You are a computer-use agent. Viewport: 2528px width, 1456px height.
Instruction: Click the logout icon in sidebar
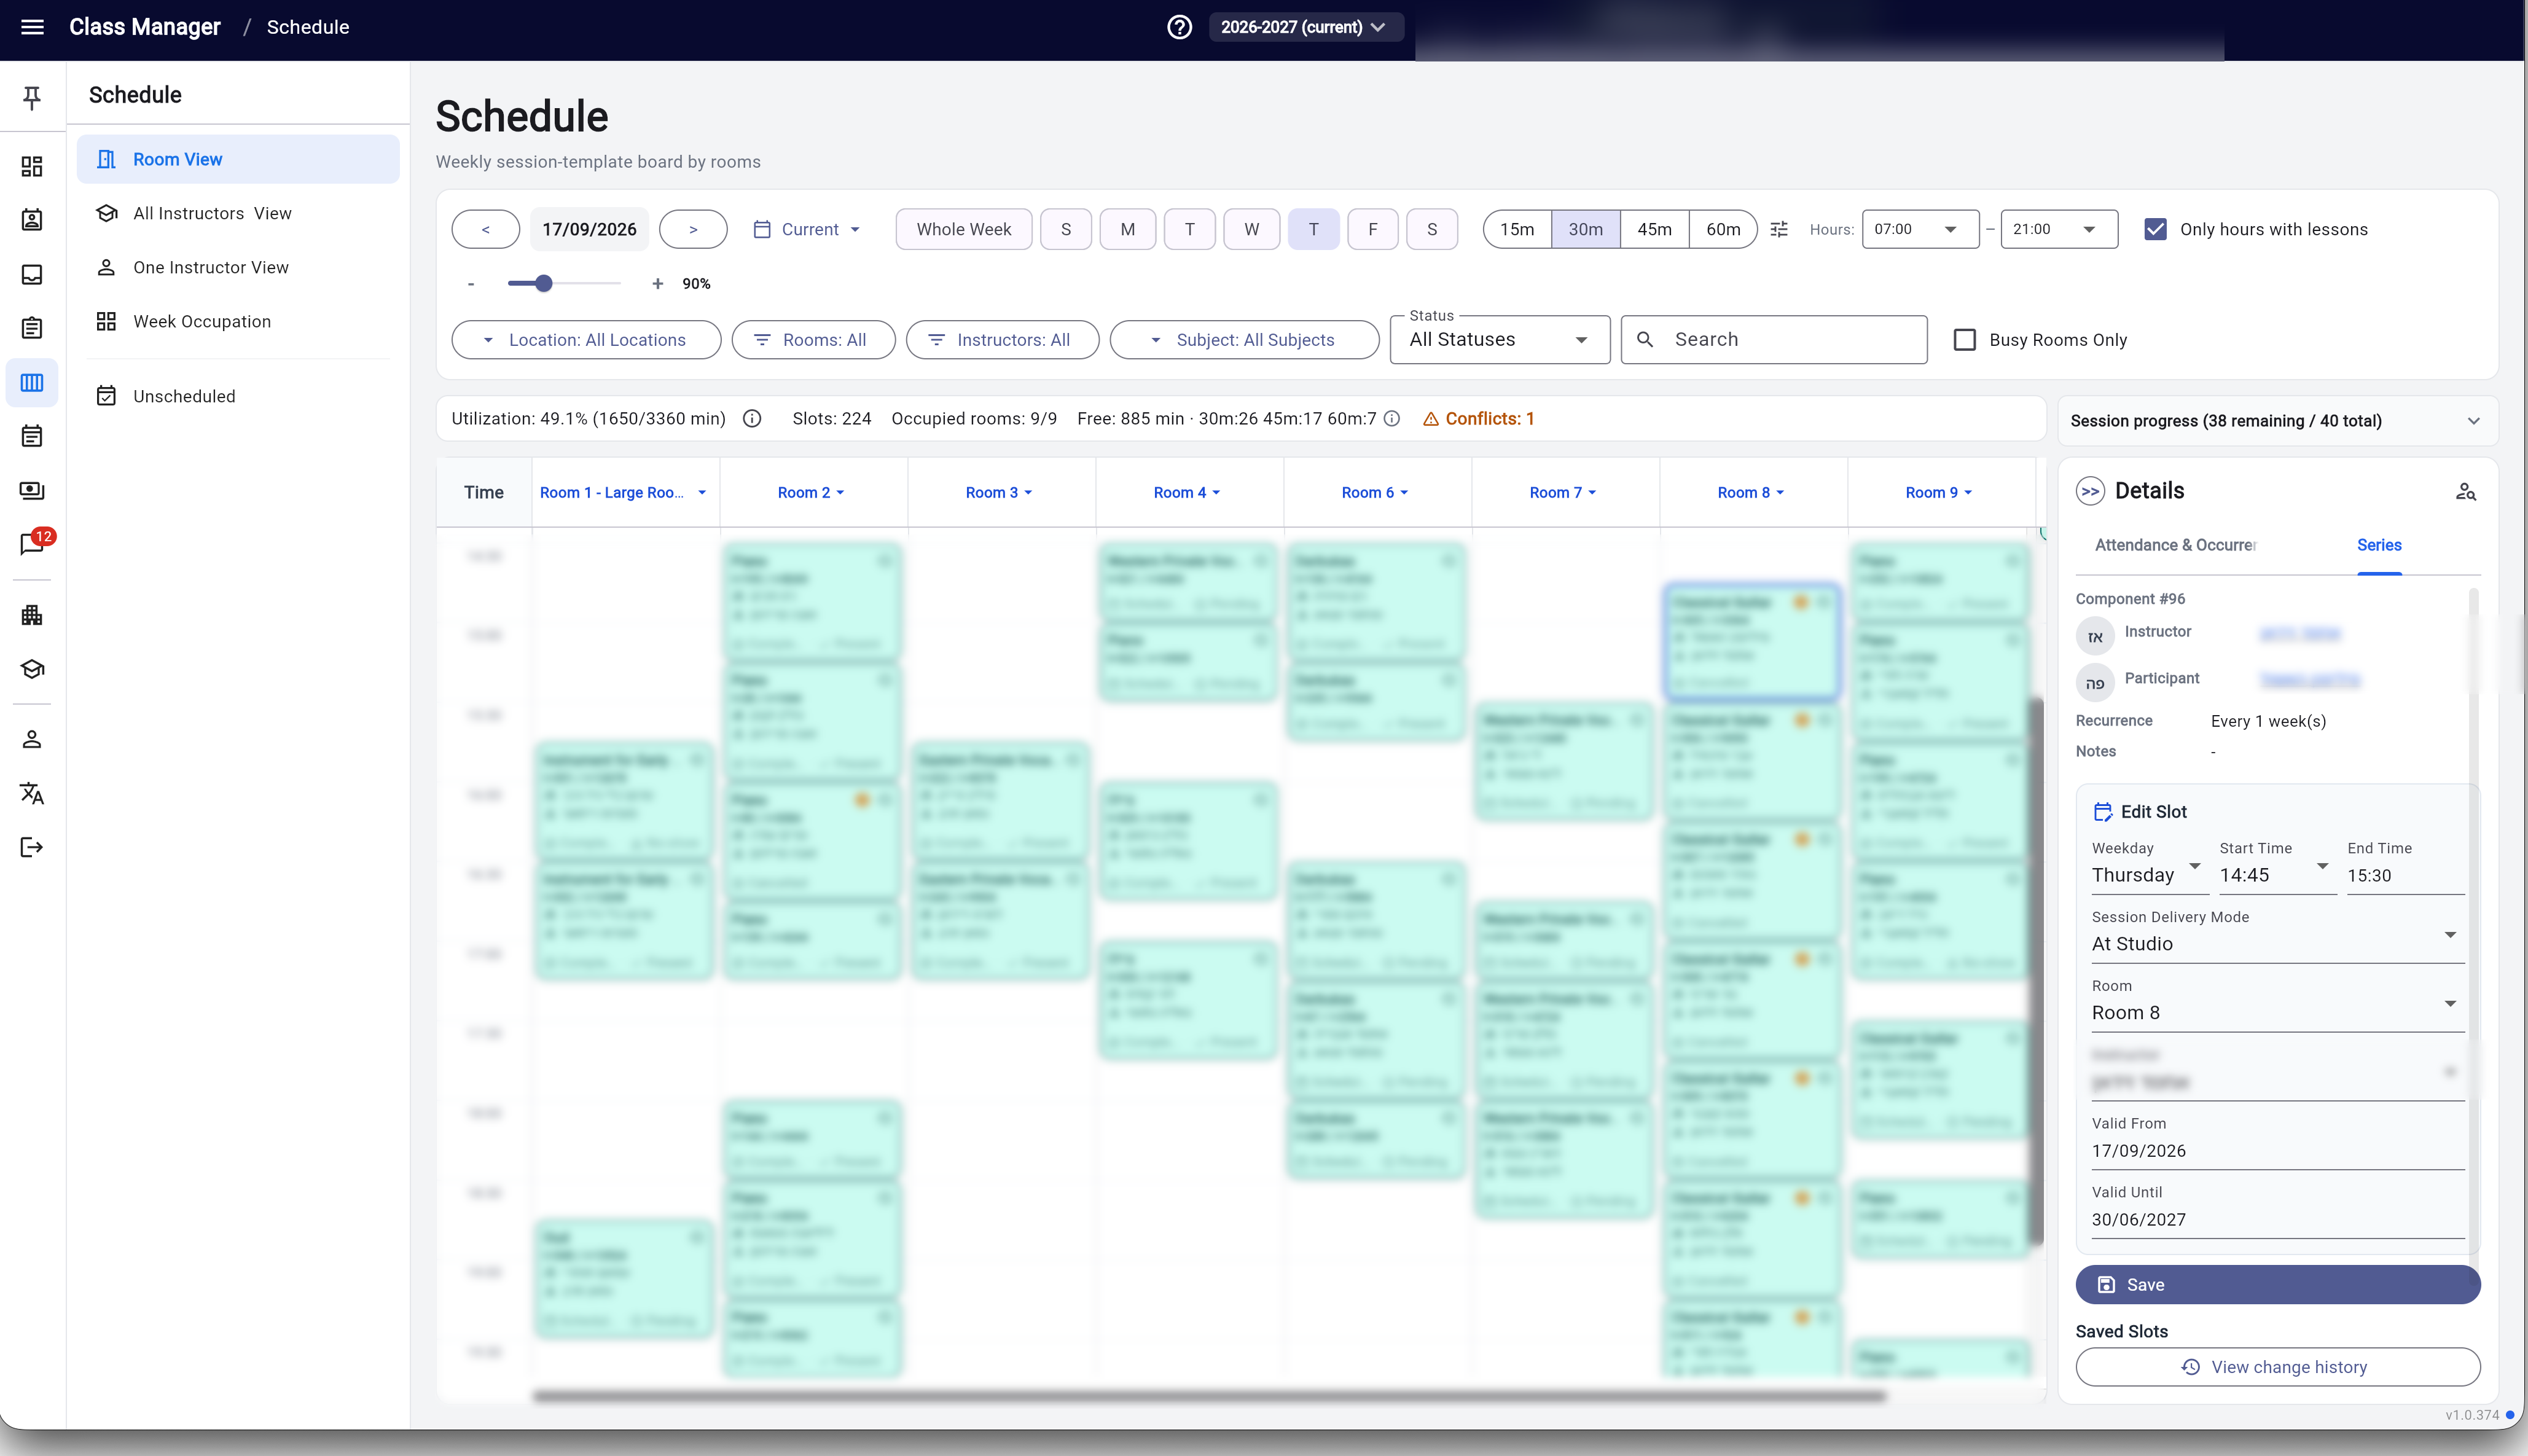32,847
